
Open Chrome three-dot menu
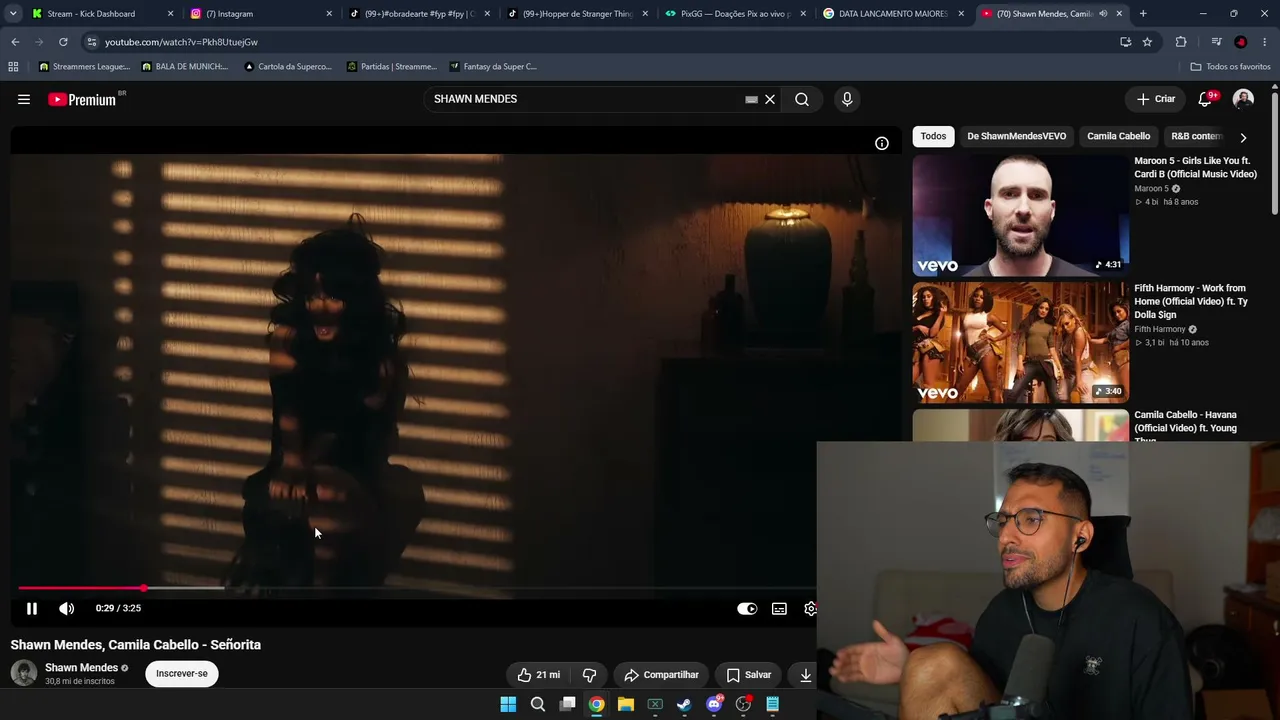coord(1265,42)
